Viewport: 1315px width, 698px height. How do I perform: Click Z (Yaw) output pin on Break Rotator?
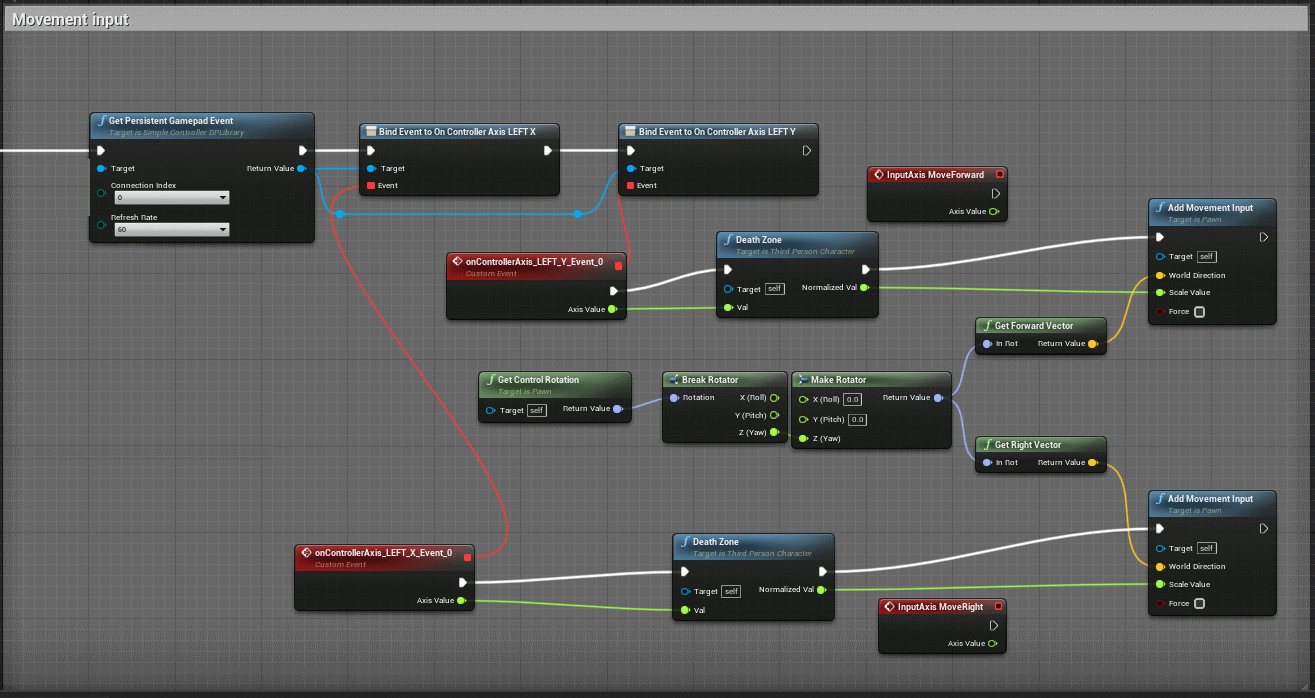(x=774, y=433)
